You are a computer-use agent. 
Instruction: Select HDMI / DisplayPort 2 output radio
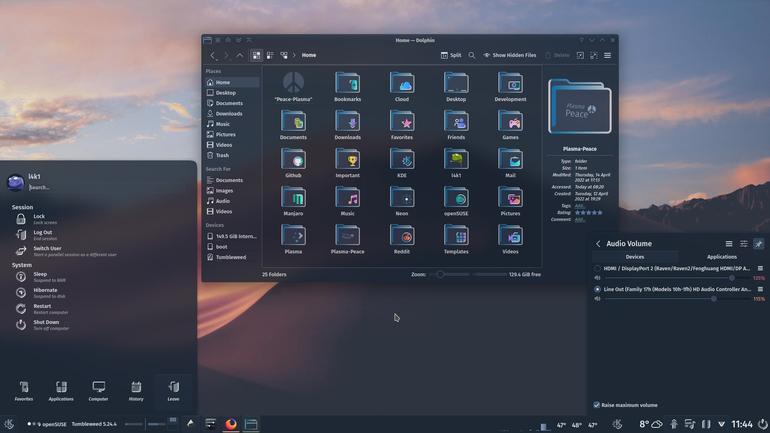(x=597, y=269)
